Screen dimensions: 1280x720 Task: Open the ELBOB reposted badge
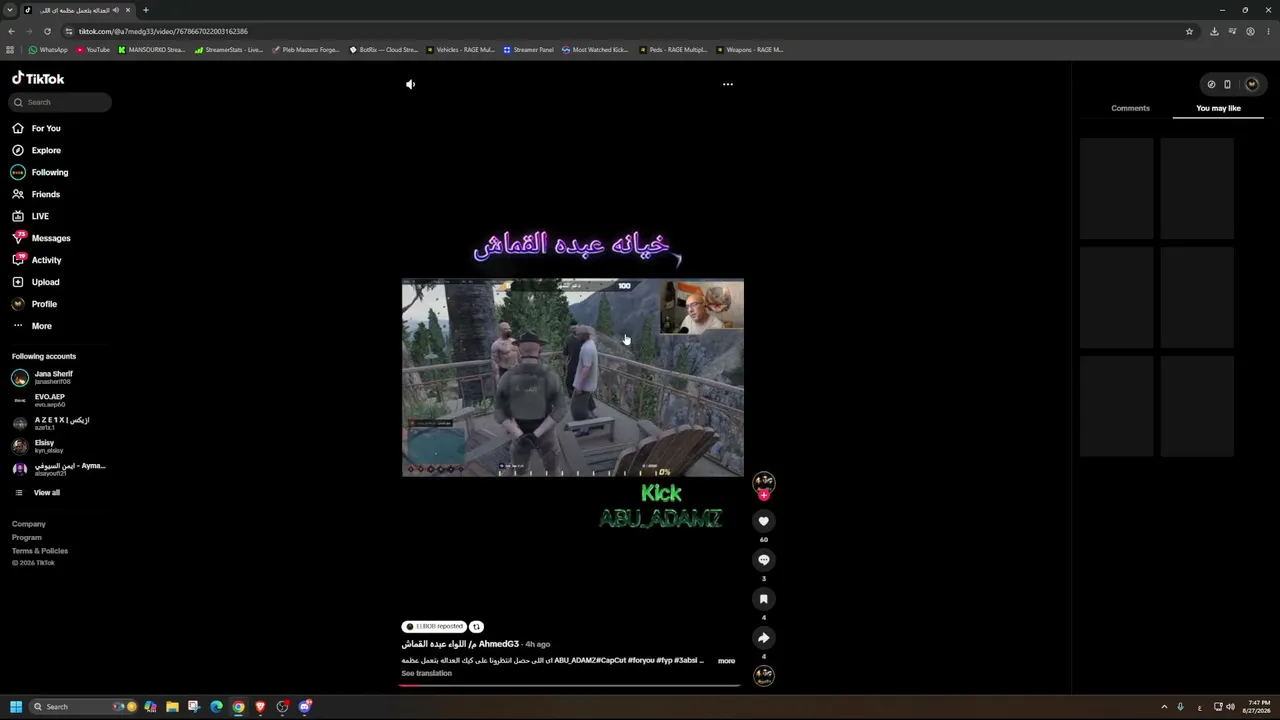pos(435,627)
